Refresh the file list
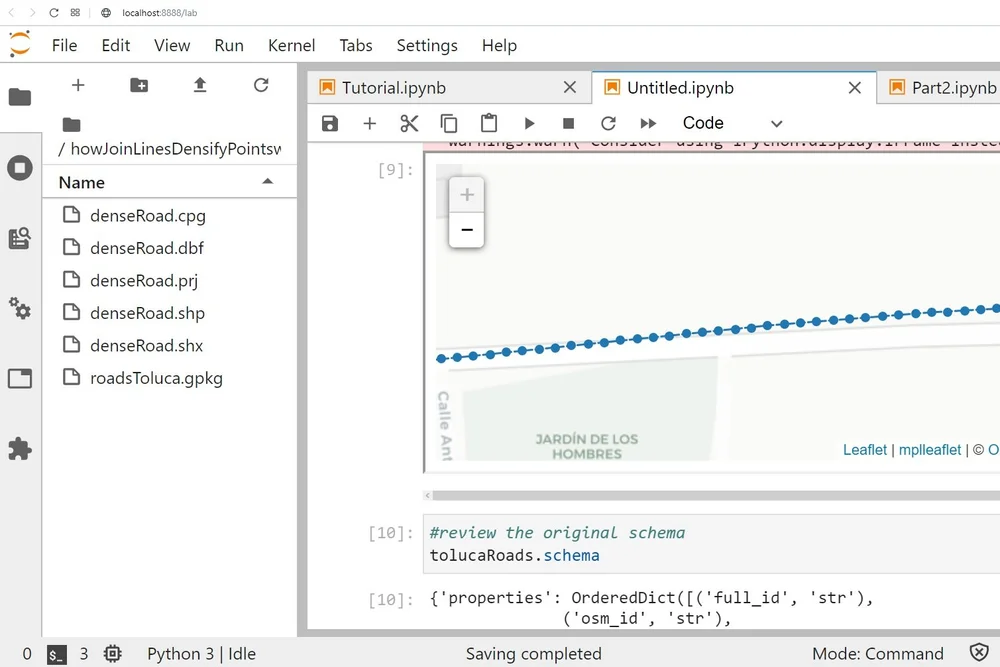This screenshot has width=1000, height=667. tap(261, 85)
